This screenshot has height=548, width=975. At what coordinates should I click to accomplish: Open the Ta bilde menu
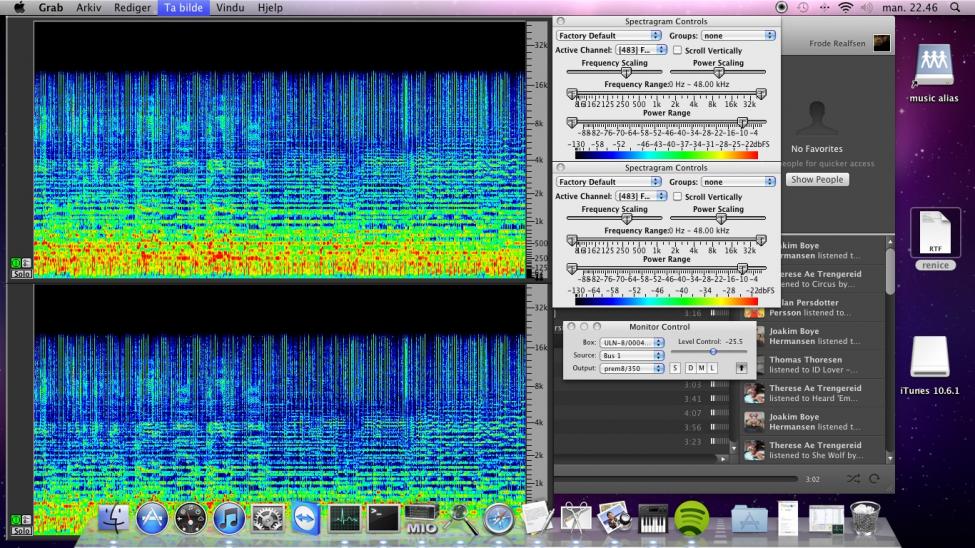point(183,7)
